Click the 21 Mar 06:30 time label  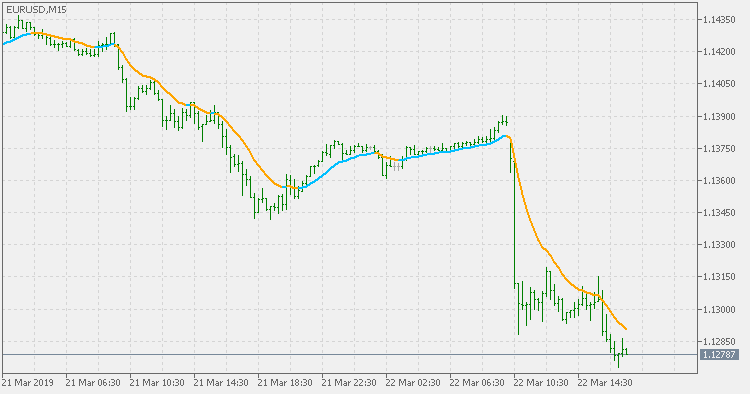click(93, 383)
